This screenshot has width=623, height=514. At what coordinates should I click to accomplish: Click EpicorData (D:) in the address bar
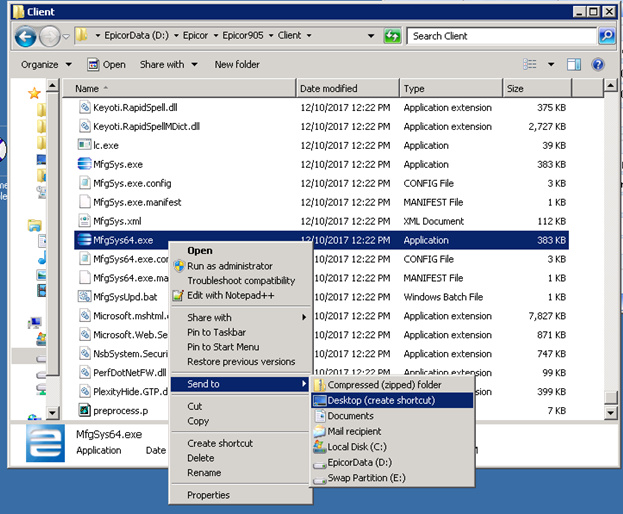click(136, 35)
